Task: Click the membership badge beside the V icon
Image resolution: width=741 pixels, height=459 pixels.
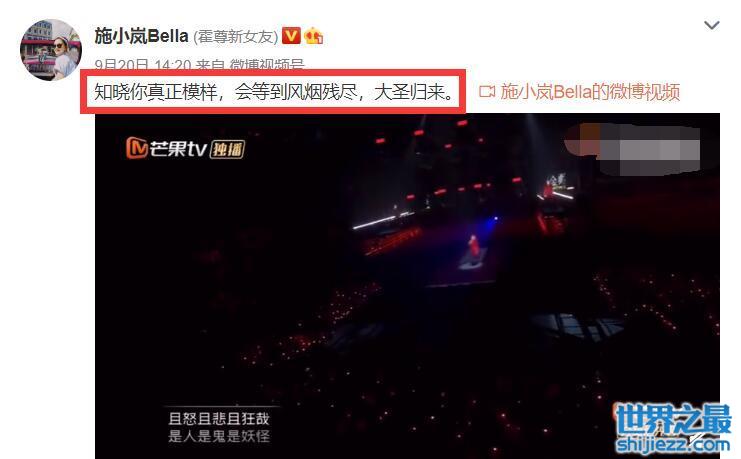Action: coord(314,35)
